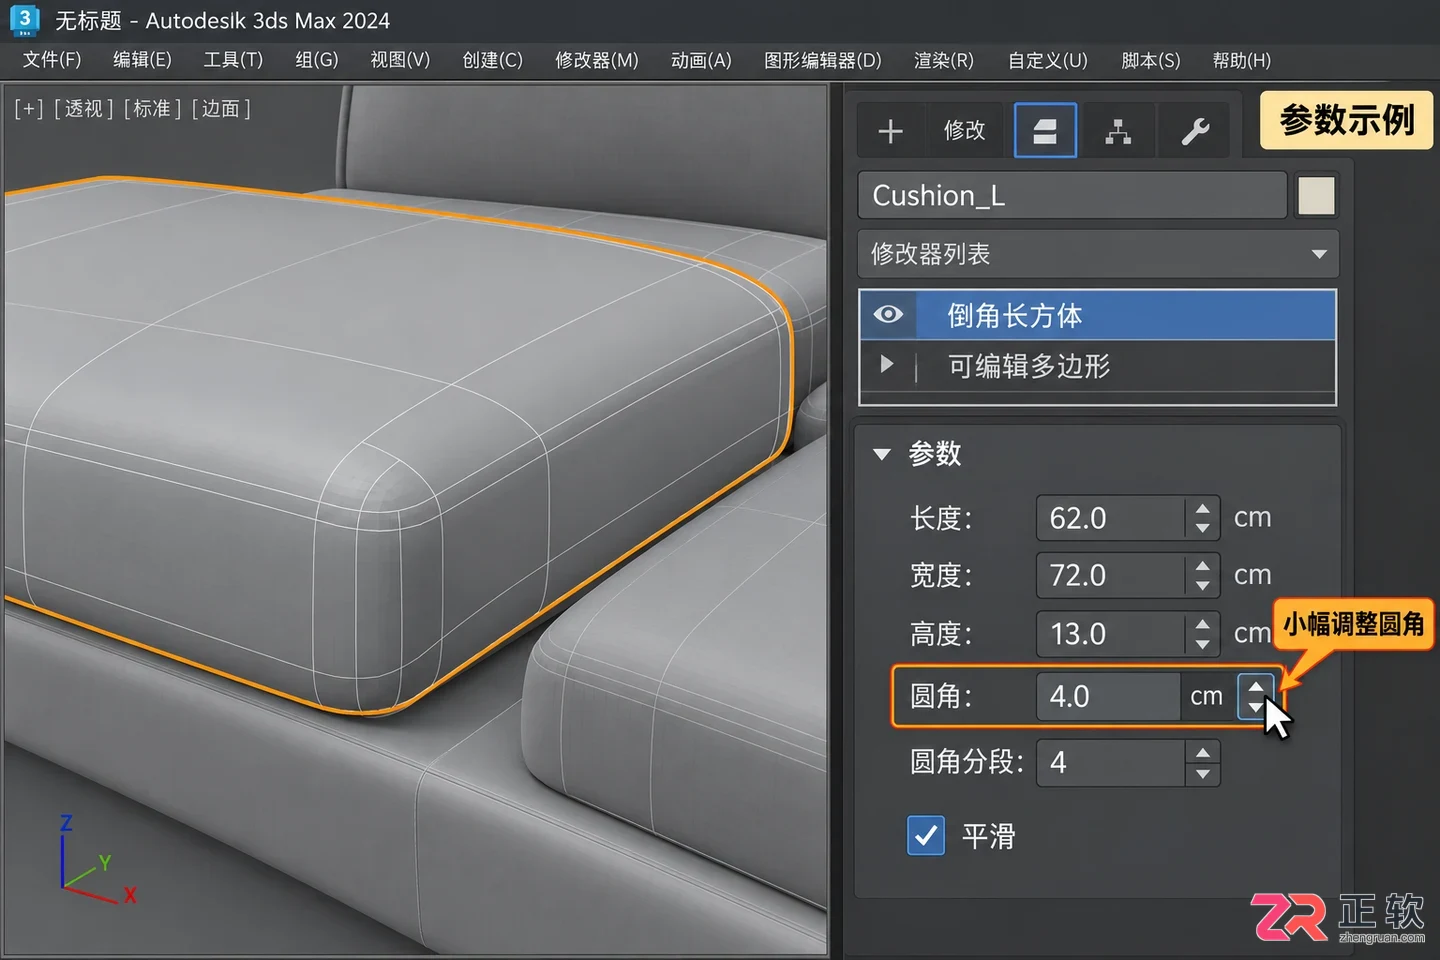1440x960 pixels.
Task: Open the Create panel plus icon
Action: point(890,131)
